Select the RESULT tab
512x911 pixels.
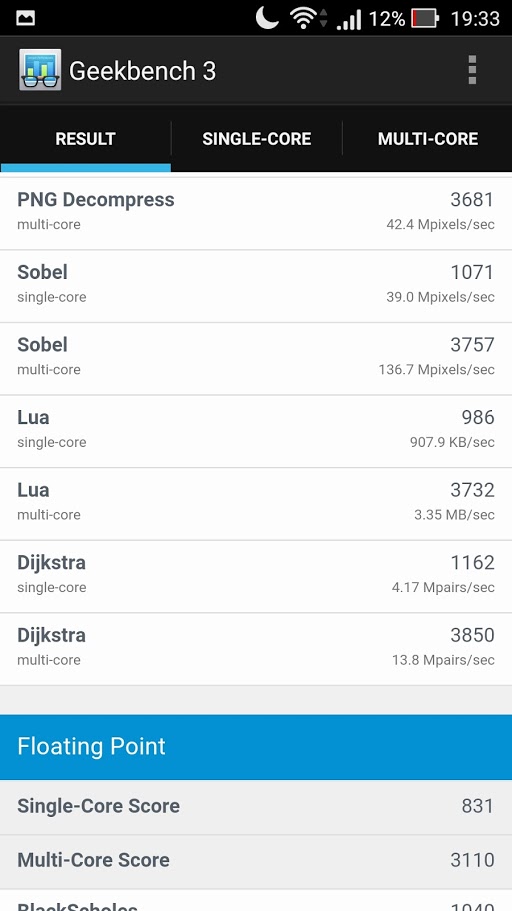[85, 139]
